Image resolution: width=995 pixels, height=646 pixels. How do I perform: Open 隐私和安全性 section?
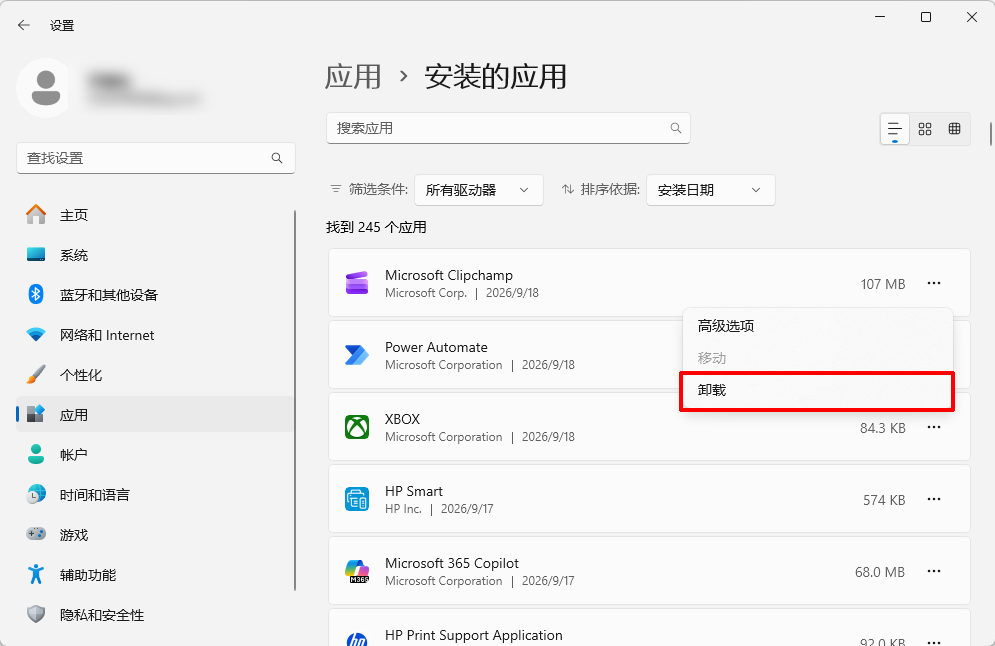155,615
